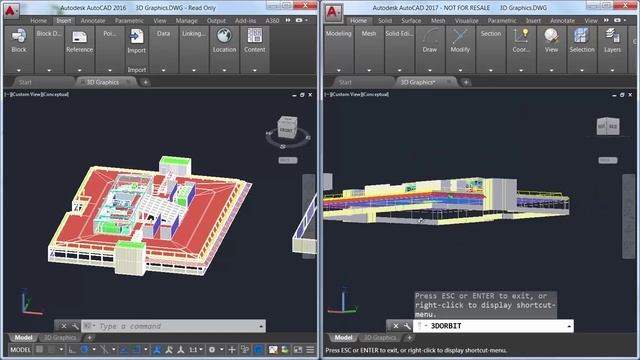Click the ViewCube in the AutoCAD 2016 viewport
640x360 pixels.
pyautogui.click(x=287, y=127)
